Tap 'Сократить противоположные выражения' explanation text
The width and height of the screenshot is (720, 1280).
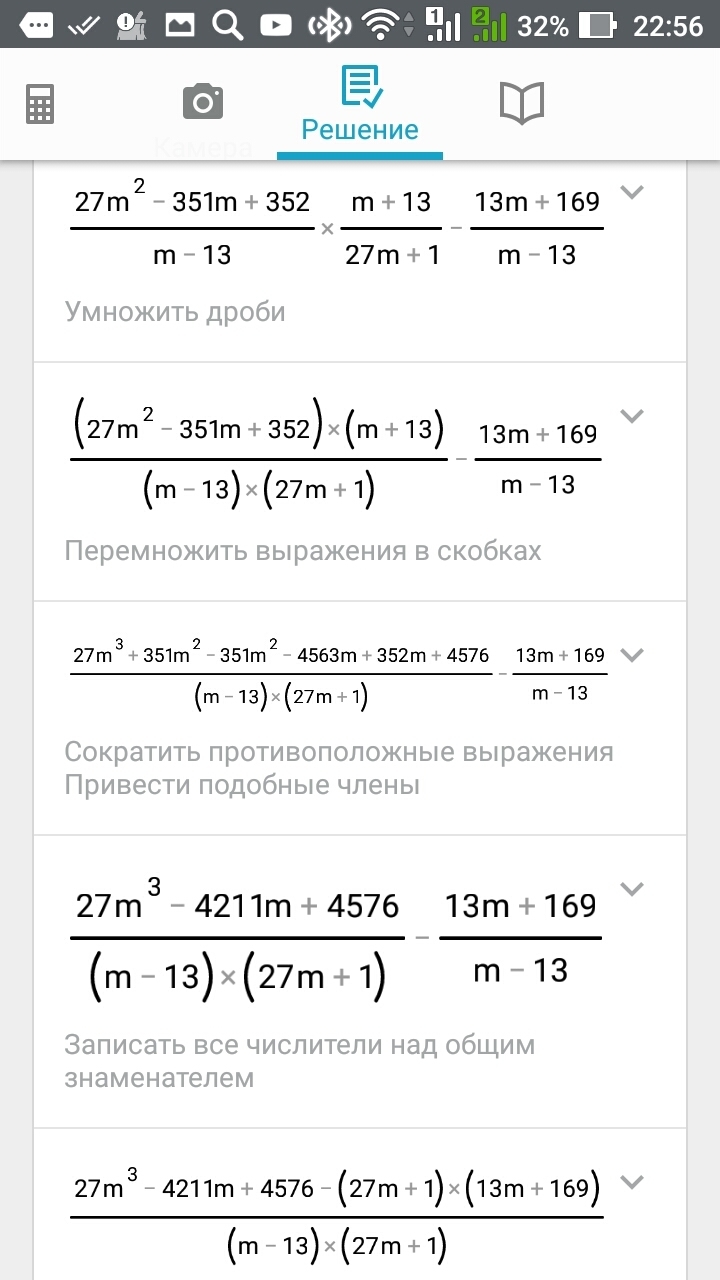click(x=338, y=751)
